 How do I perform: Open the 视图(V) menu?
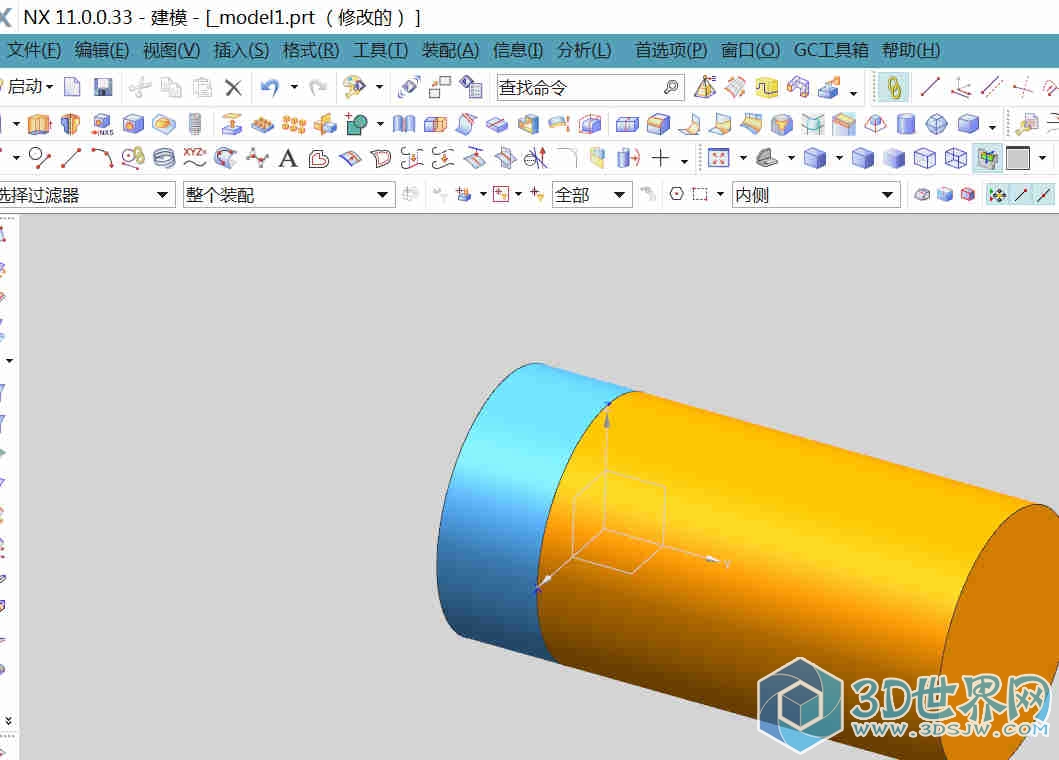(172, 51)
